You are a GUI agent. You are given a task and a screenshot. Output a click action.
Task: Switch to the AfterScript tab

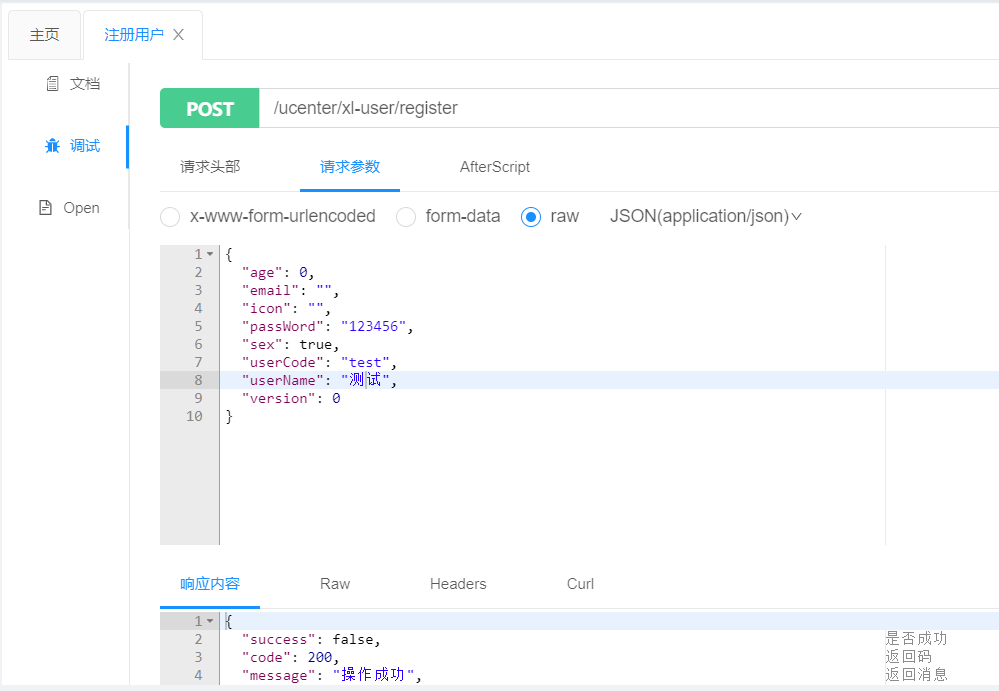[495, 167]
